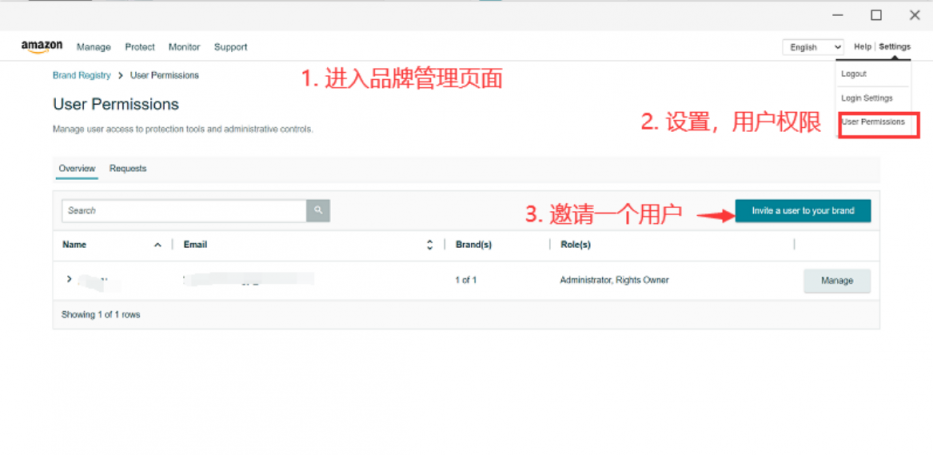
Task: Open the Monitor menu
Action: point(184,47)
